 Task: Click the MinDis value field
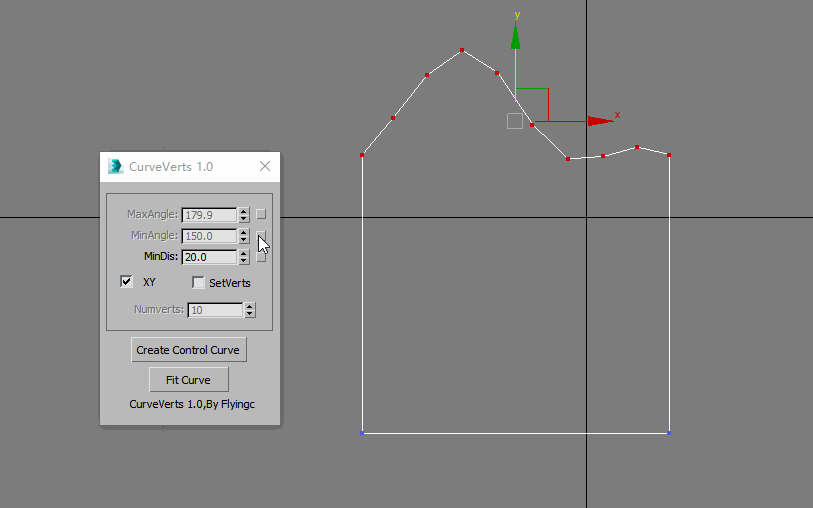click(209, 257)
